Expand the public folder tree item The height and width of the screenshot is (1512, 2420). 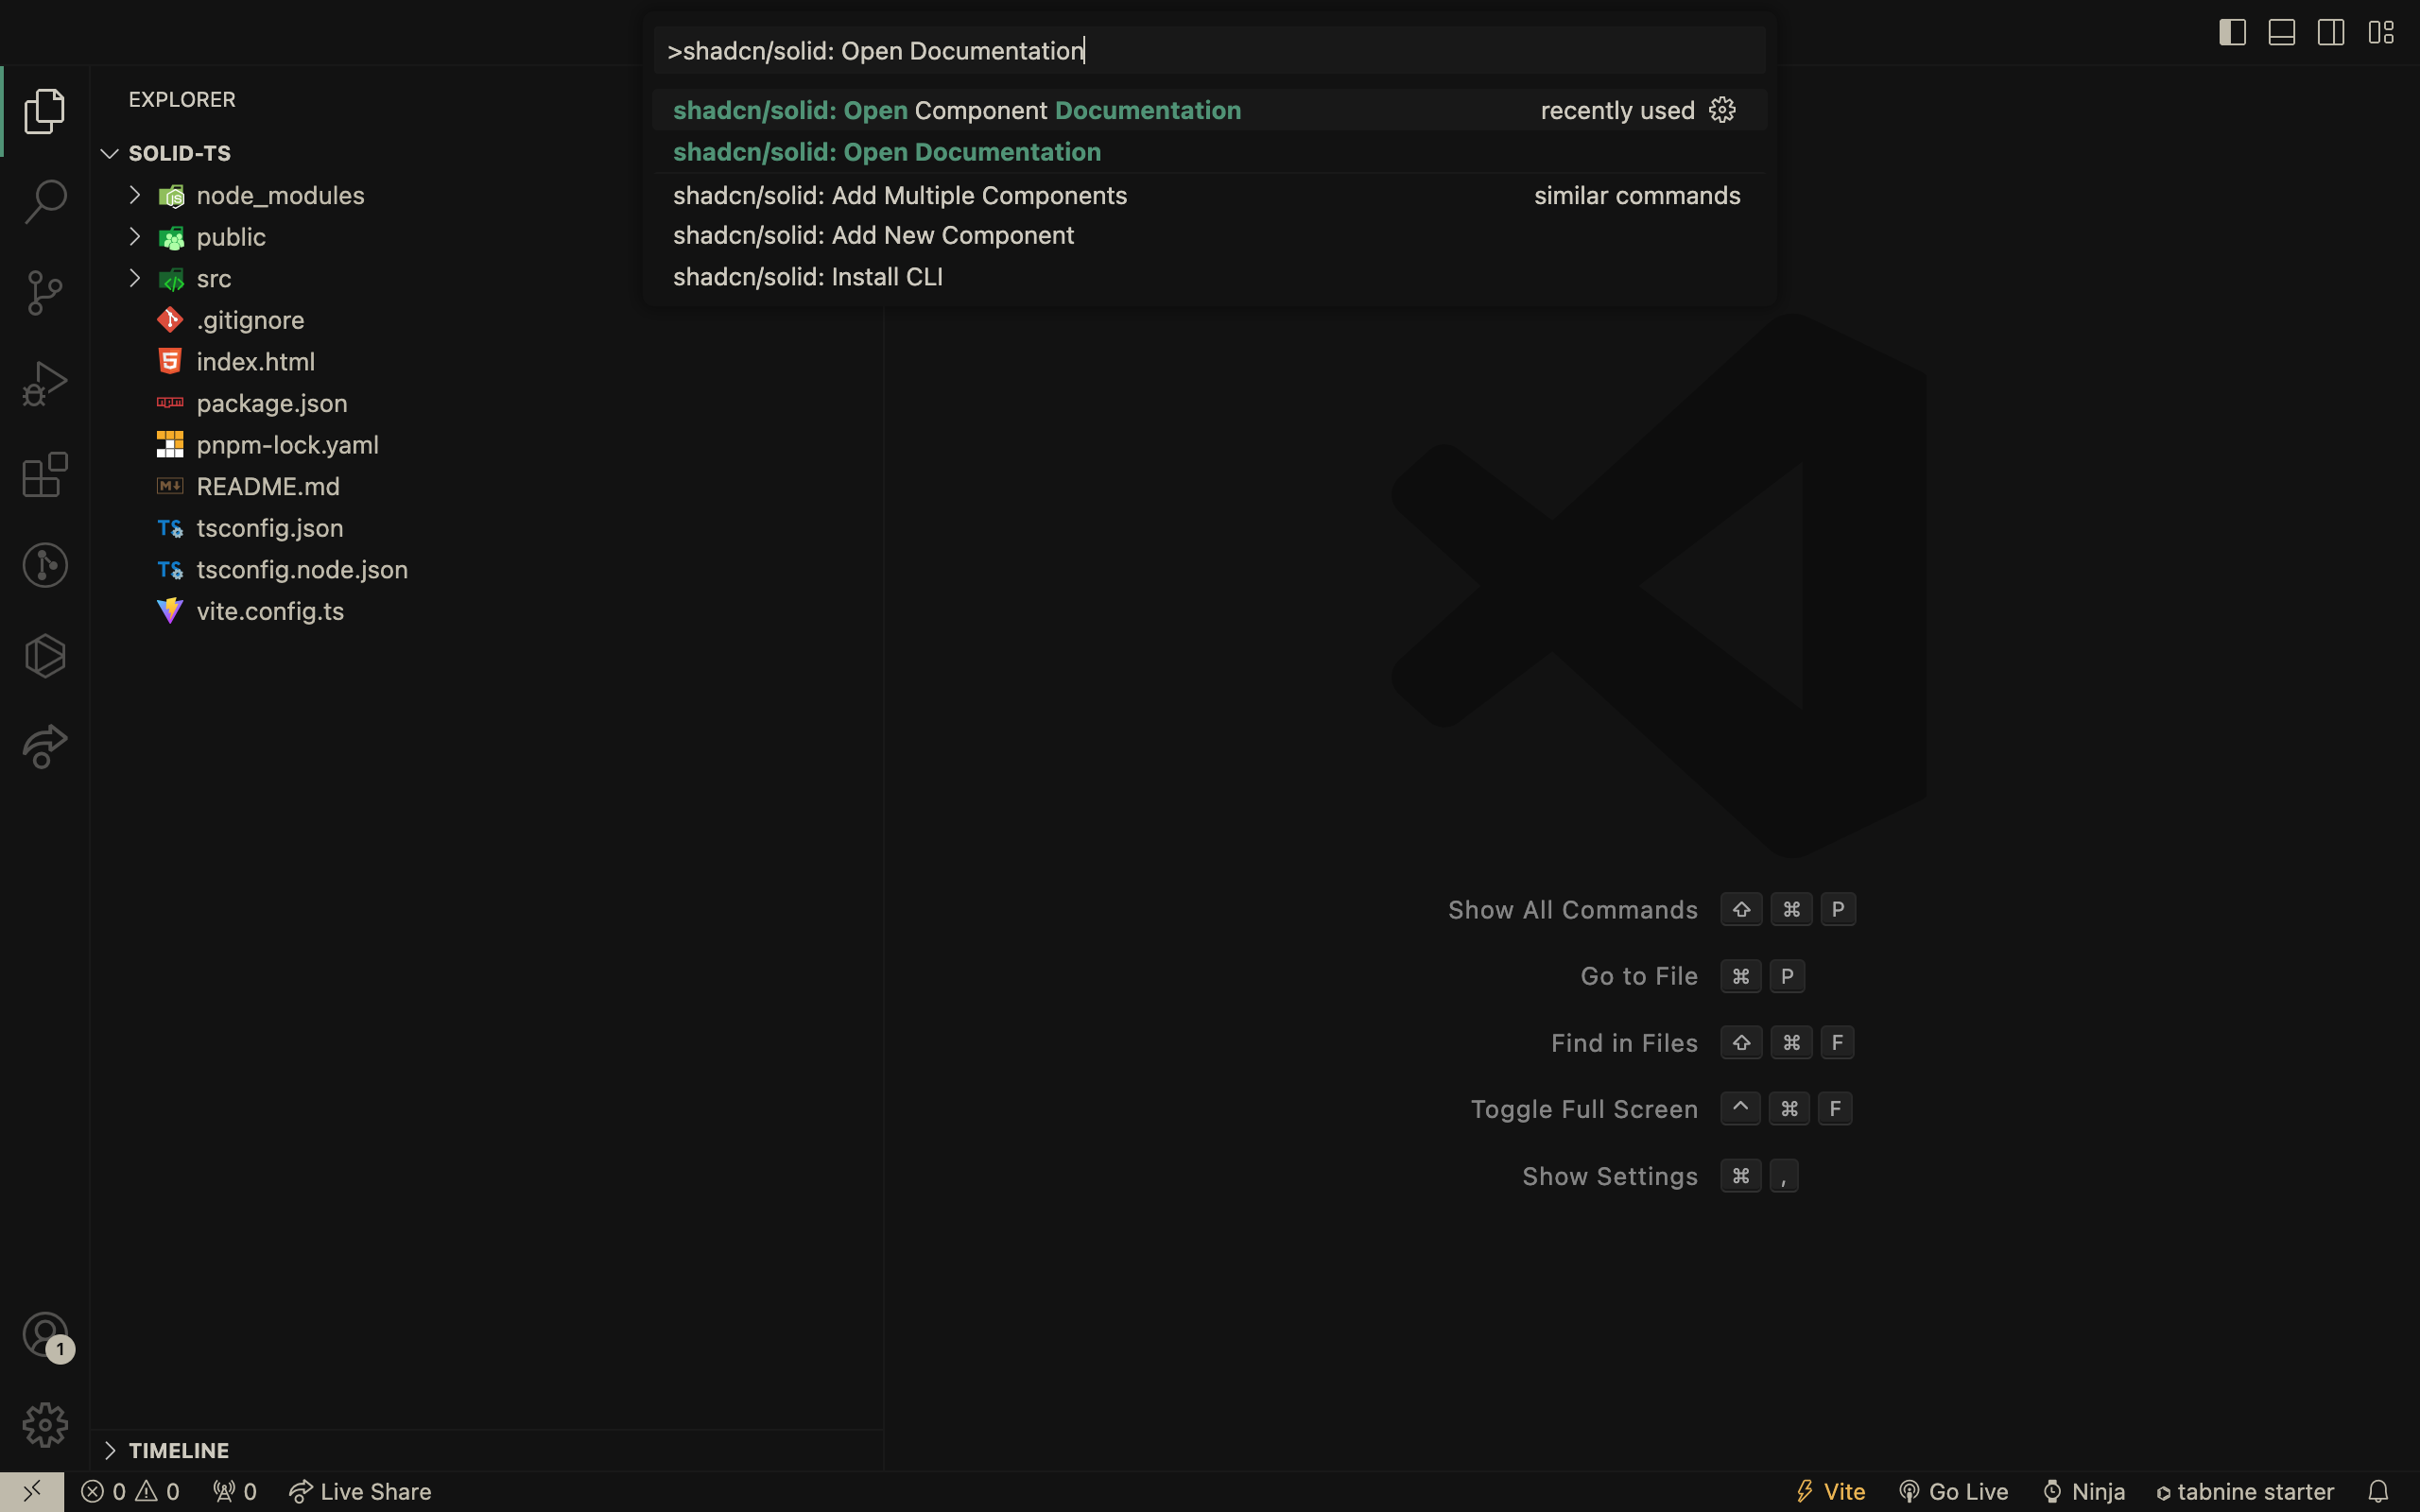click(x=134, y=235)
